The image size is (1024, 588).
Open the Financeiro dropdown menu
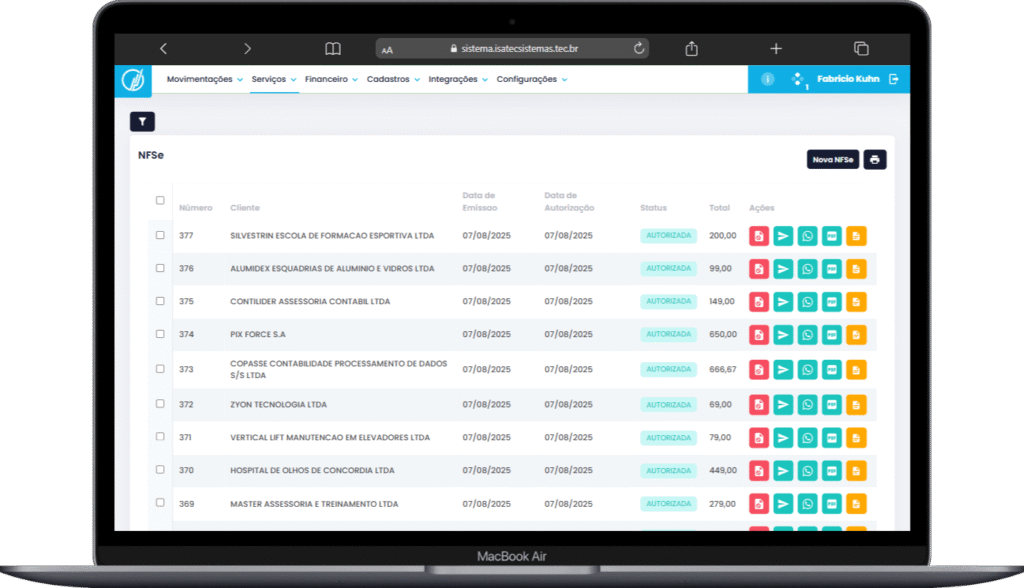331,79
